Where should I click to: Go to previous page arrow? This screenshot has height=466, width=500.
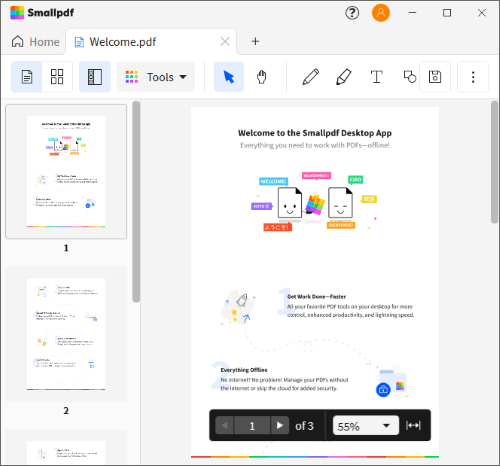[x=225, y=425]
